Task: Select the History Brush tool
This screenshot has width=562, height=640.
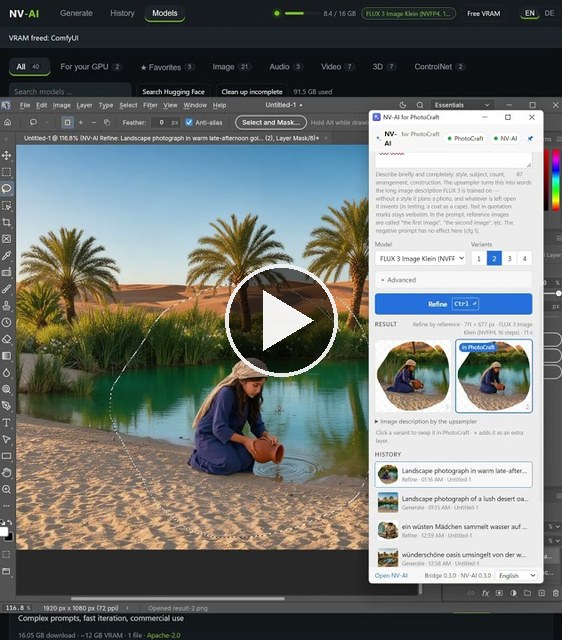Action: click(x=7, y=322)
